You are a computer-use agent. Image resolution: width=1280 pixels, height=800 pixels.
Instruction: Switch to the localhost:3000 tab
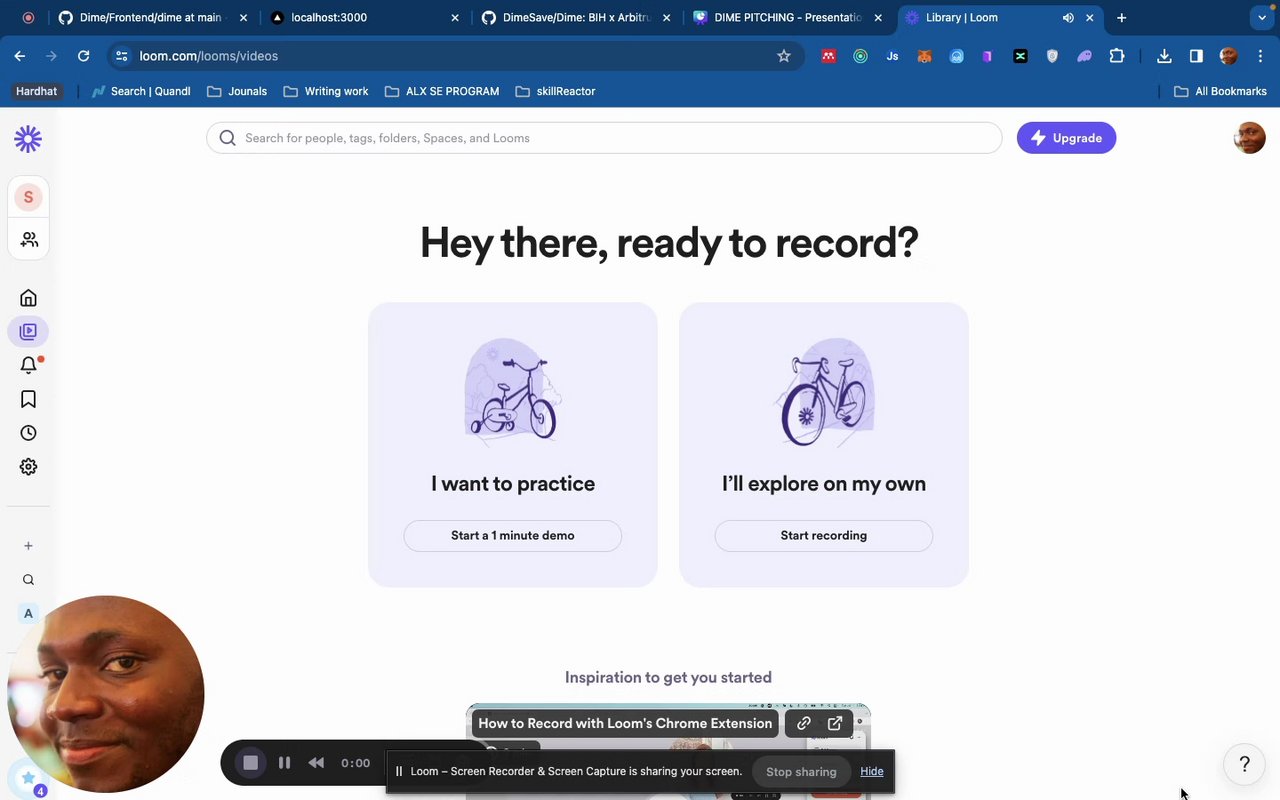pos(366,17)
